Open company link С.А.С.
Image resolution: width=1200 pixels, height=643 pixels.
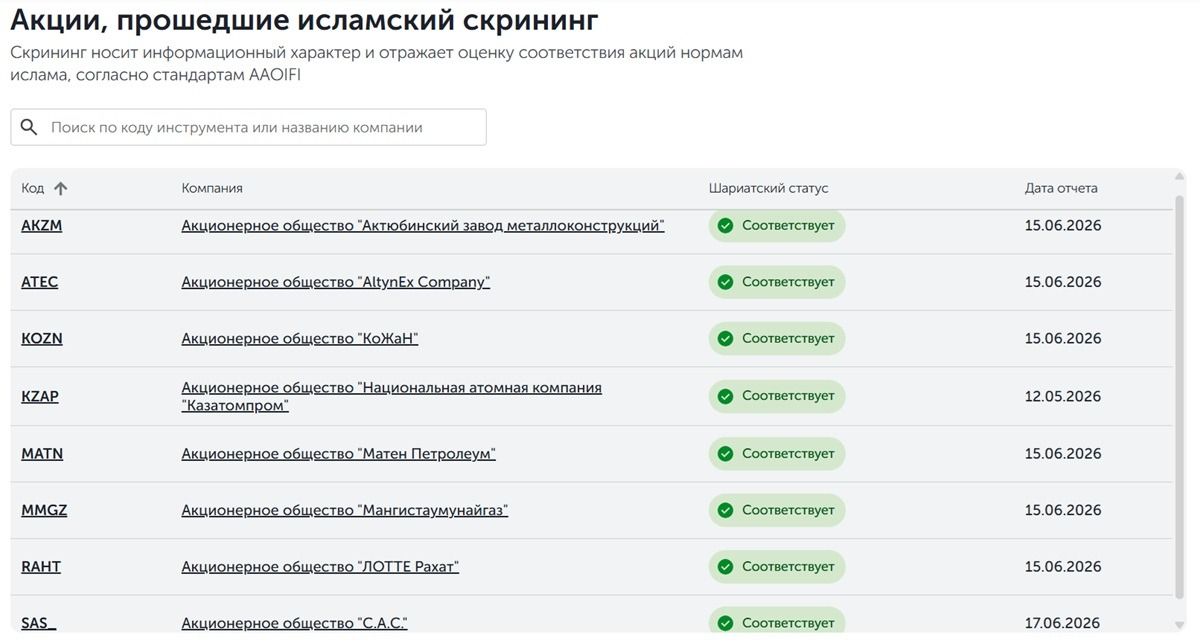295,624
